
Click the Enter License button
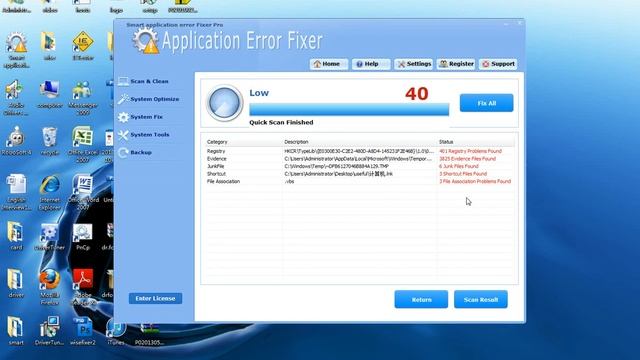(156, 299)
